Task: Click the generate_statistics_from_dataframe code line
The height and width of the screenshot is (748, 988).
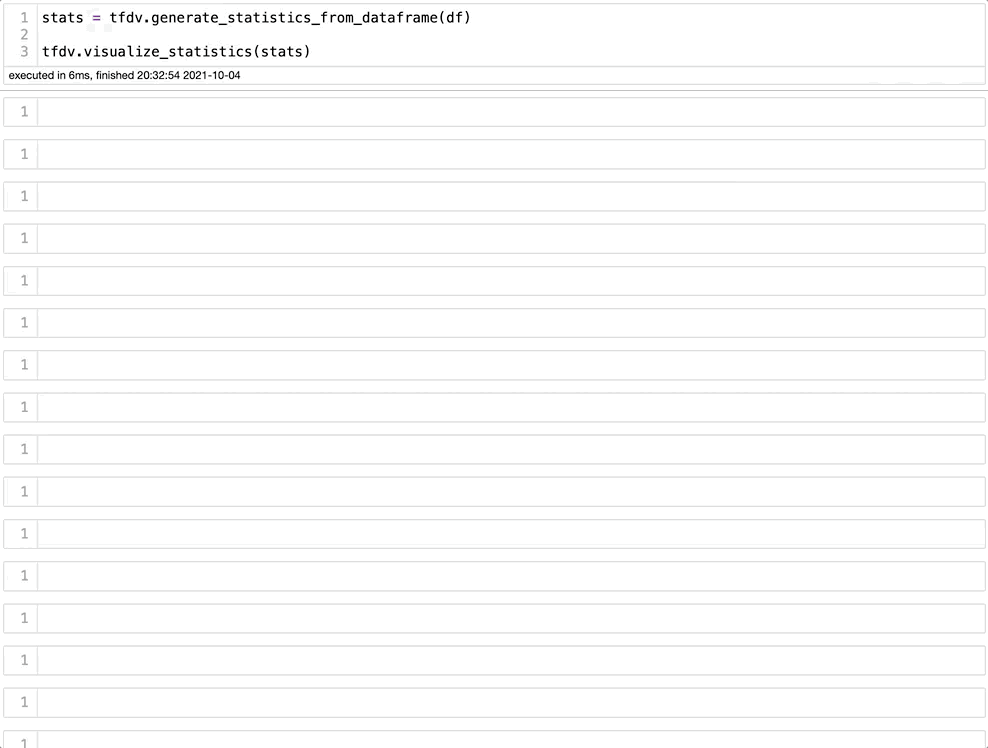Action: [256, 18]
